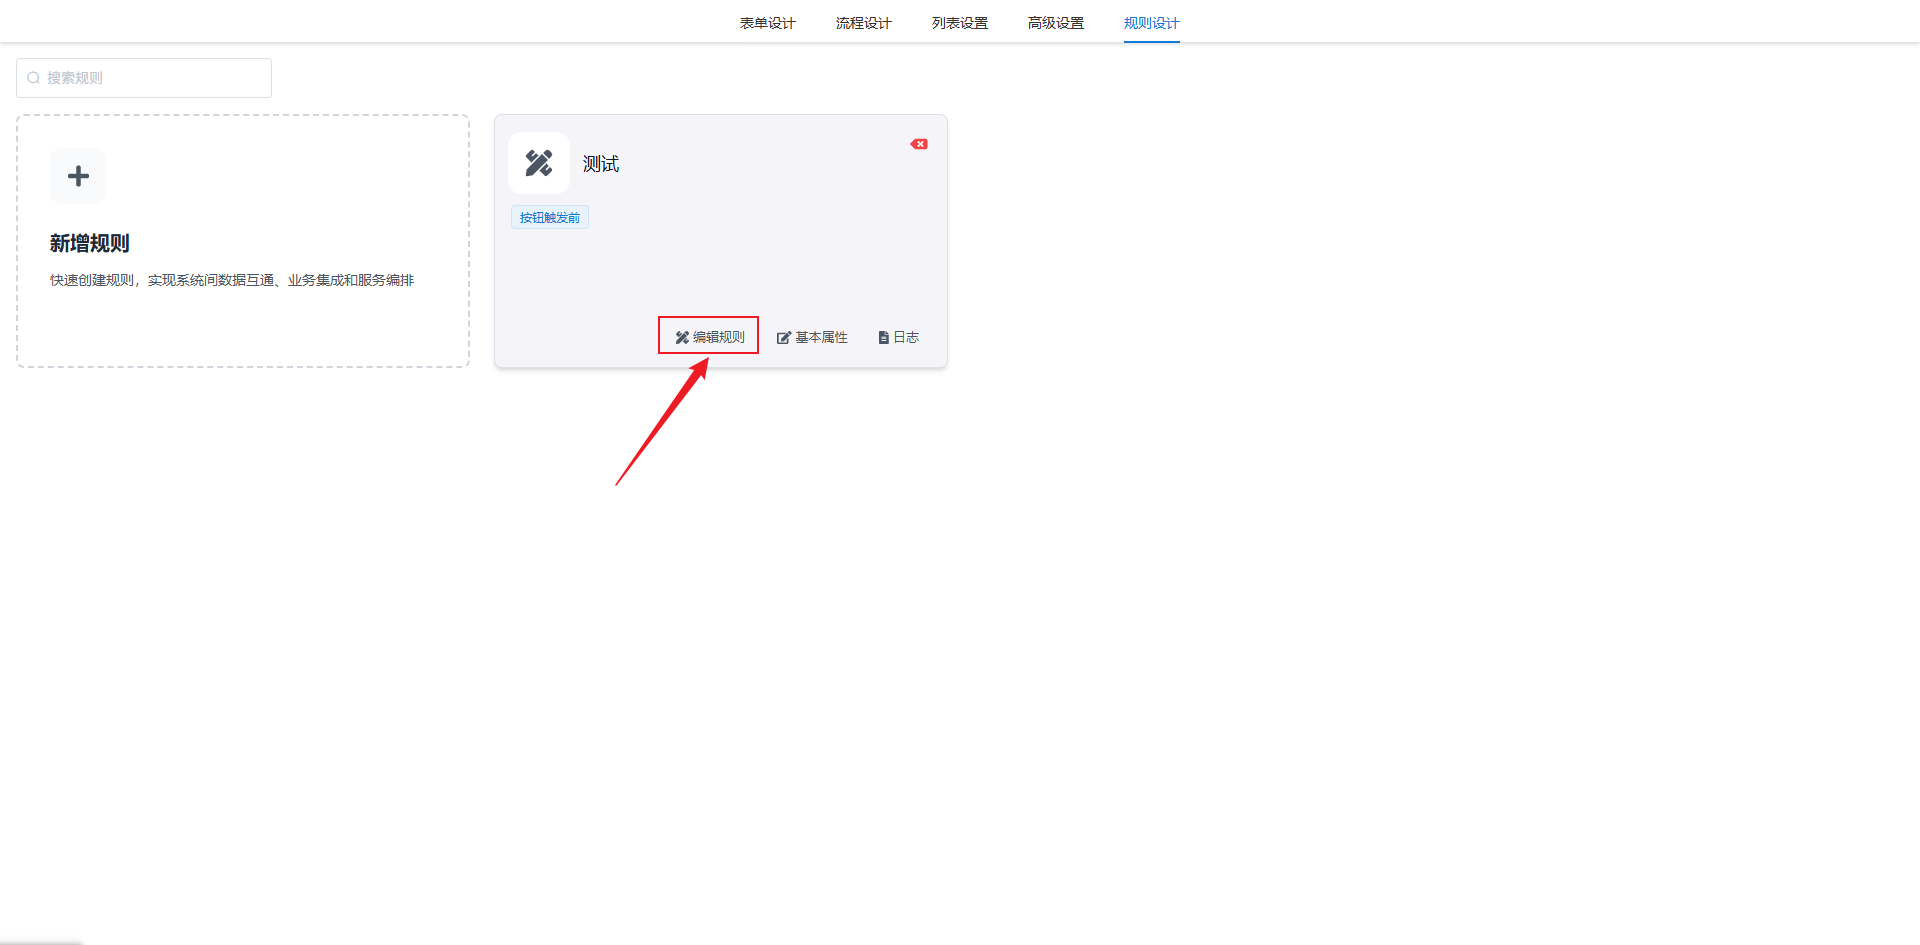
Task: View 日志 for the 测试 rule
Action: [906, 338]
